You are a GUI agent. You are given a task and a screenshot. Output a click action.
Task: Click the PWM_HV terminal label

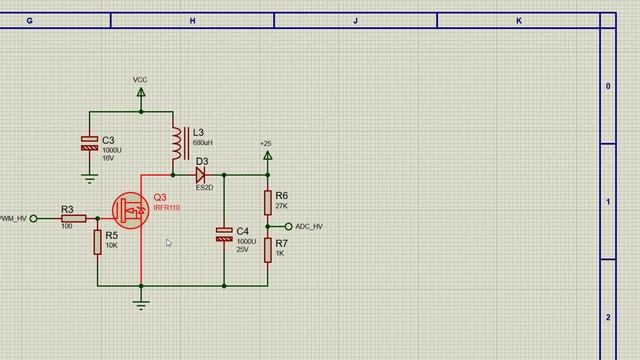pos(13,219)
